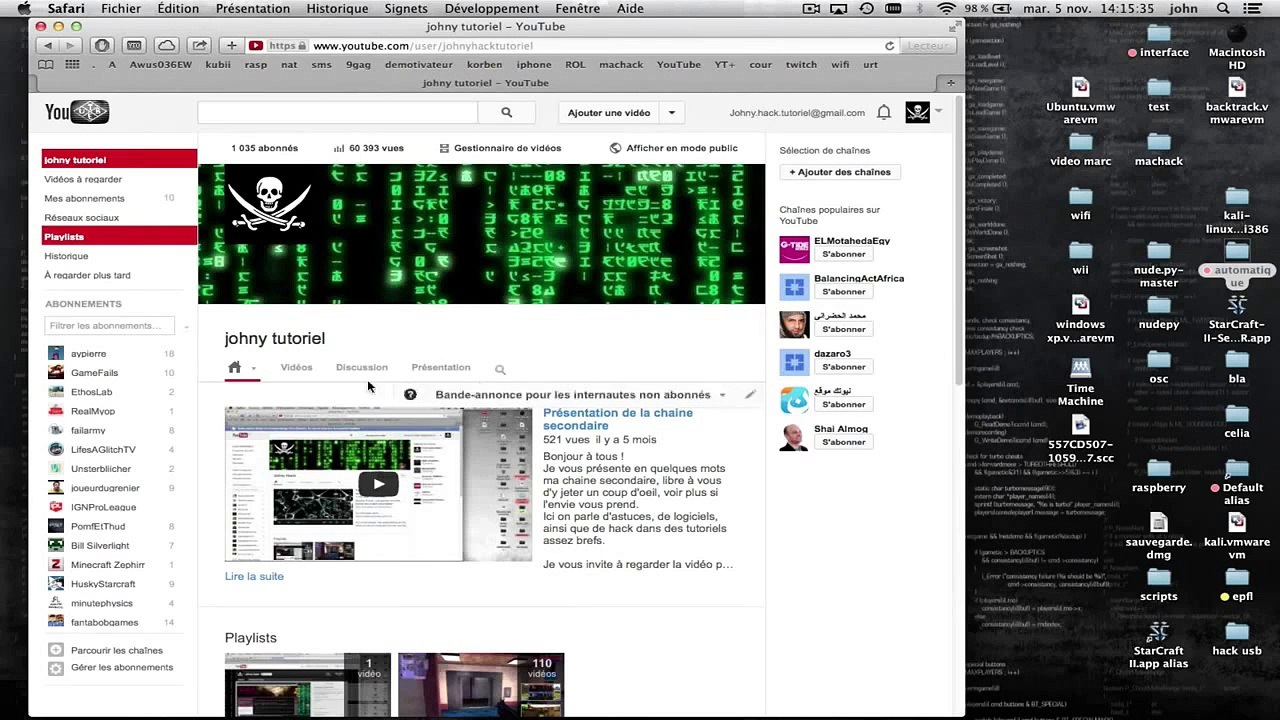The image size is (1280, 720).
Task: Subscribe to the ELMotahedaEgy channel
Action: (x=844, y=254)
